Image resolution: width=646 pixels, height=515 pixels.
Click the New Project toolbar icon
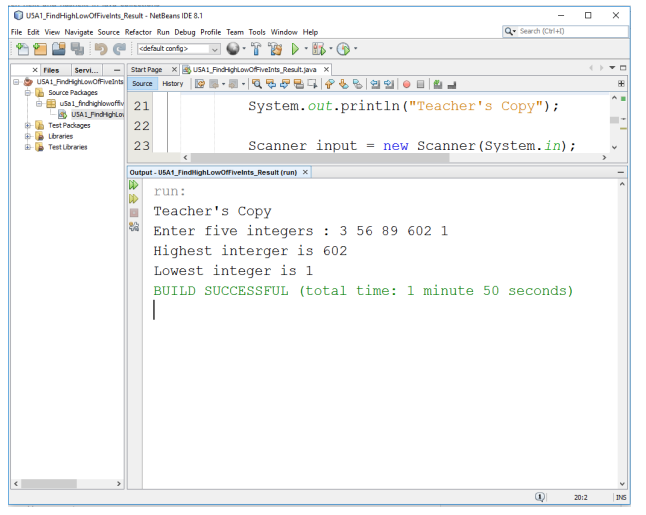[40, 49]
